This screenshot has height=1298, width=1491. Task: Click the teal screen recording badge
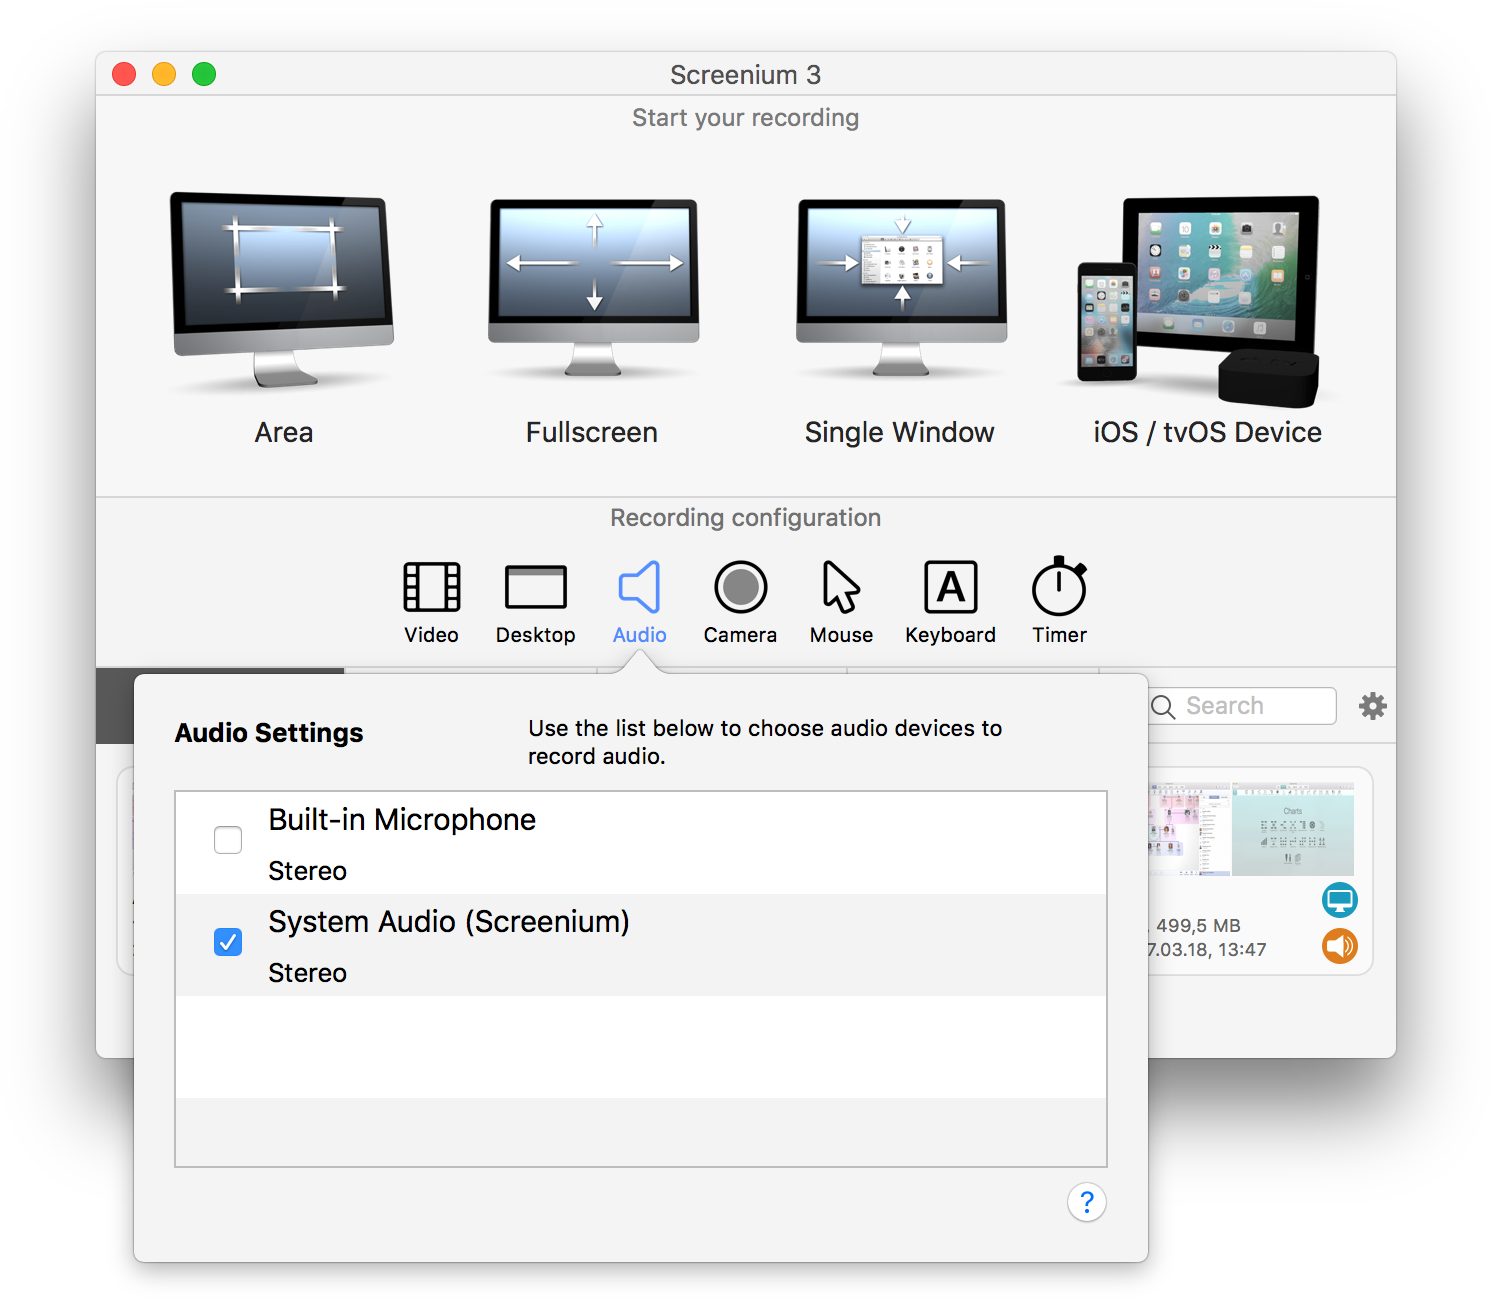pos(1340,900)
